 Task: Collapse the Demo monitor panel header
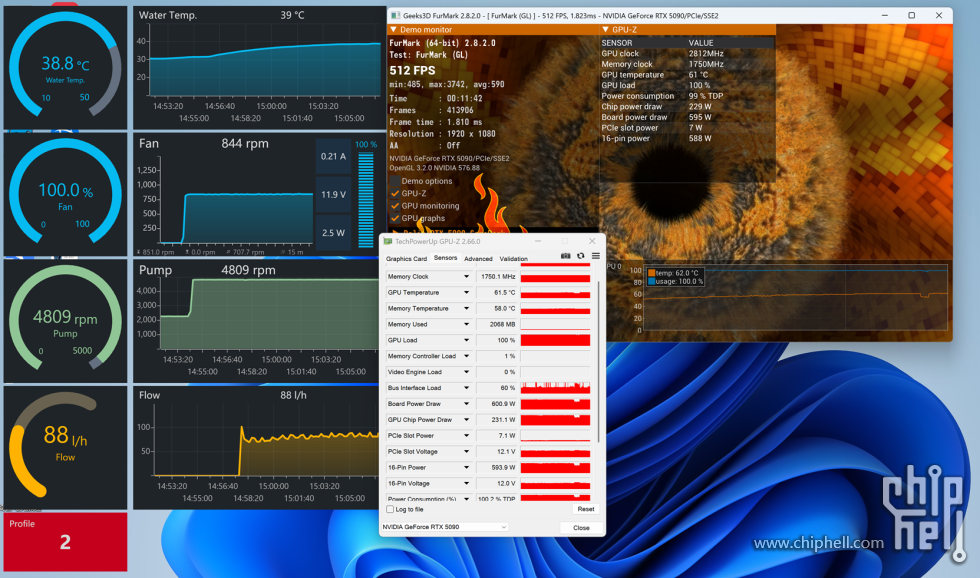click(x=393, y=29)
